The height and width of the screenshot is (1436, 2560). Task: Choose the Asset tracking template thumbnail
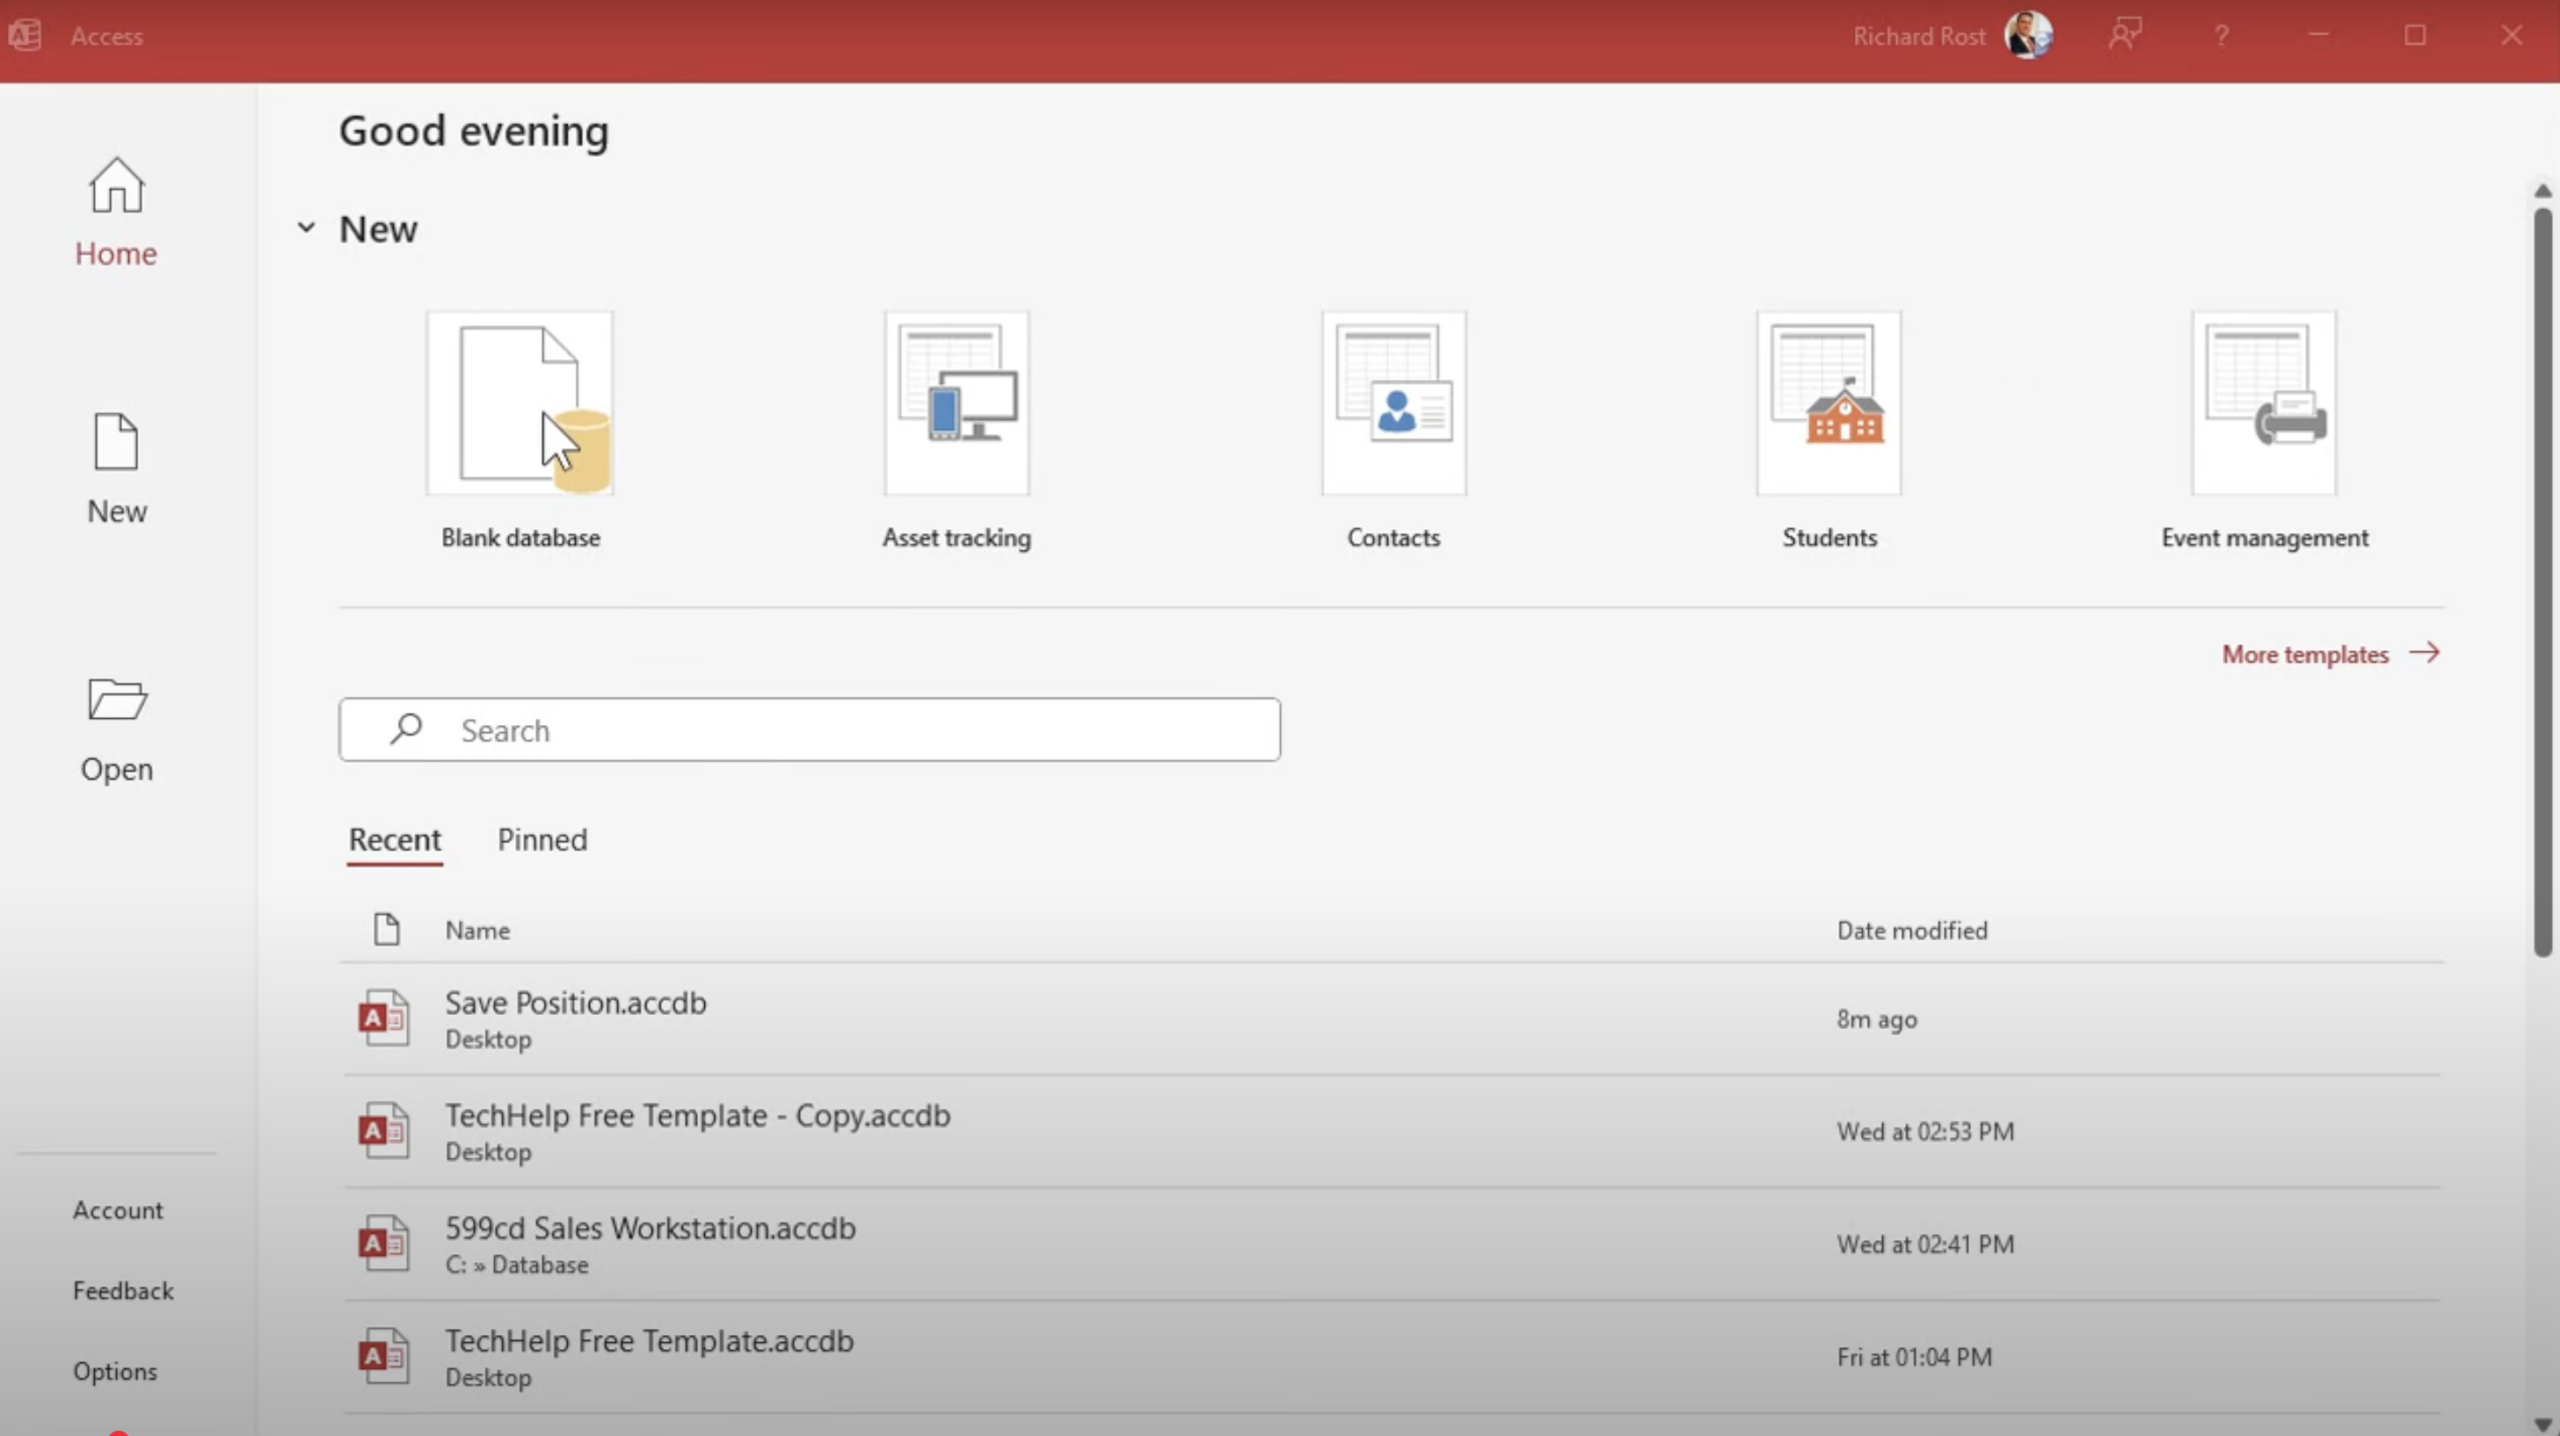click(956, 402)
